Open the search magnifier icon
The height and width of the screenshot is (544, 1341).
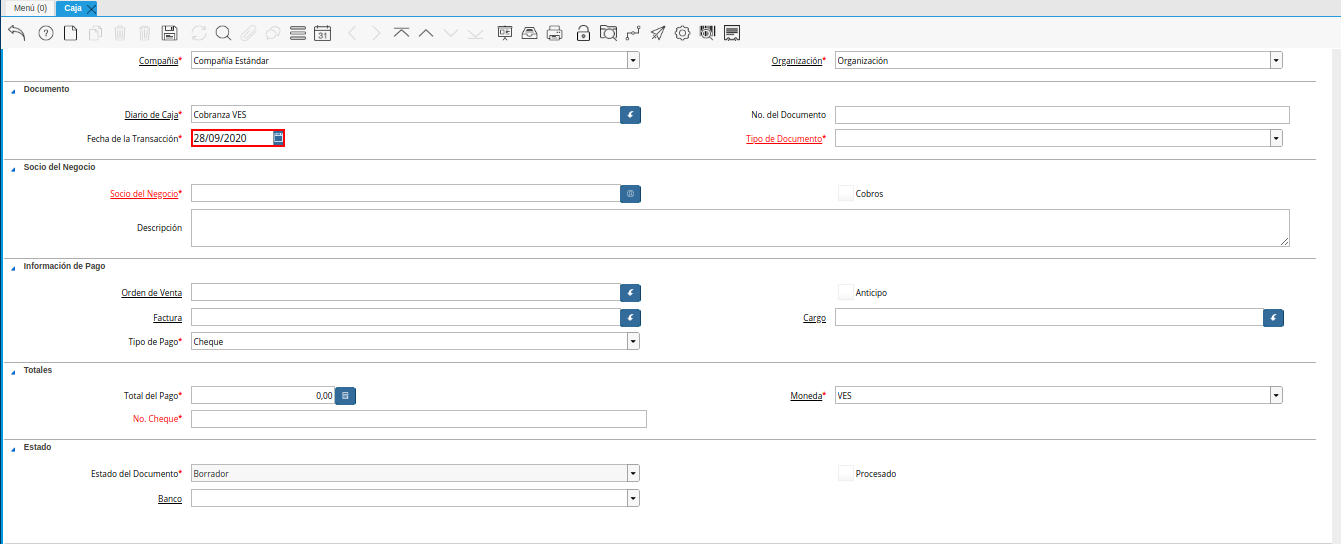point(223,33)
